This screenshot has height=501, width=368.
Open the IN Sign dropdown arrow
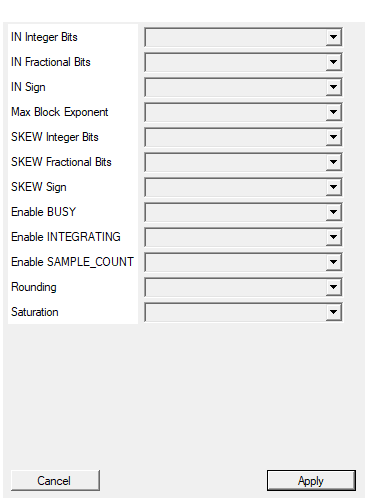333,87
